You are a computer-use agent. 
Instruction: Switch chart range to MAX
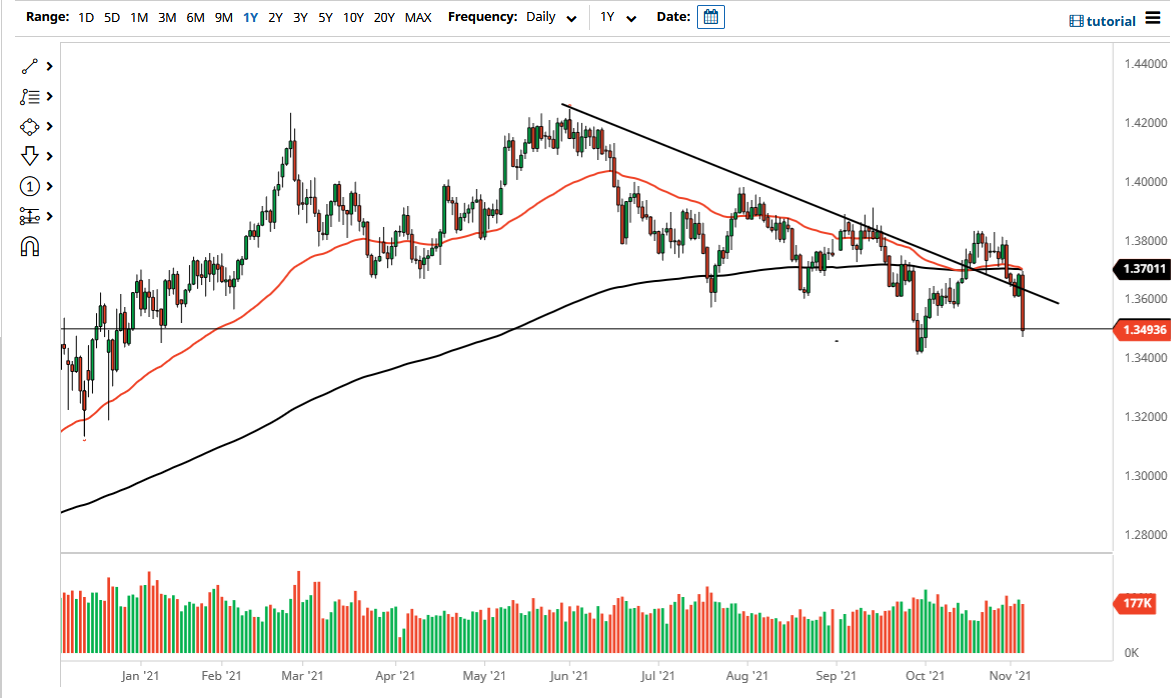(x=418, y=17)
